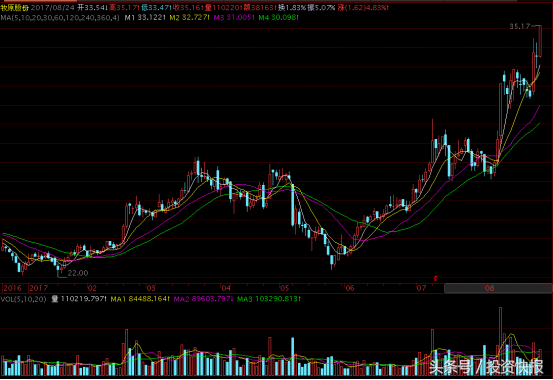Select the yellow M2 32.727 legend entry
Viewport: 553px width, 380px height.
pos(189,17)
